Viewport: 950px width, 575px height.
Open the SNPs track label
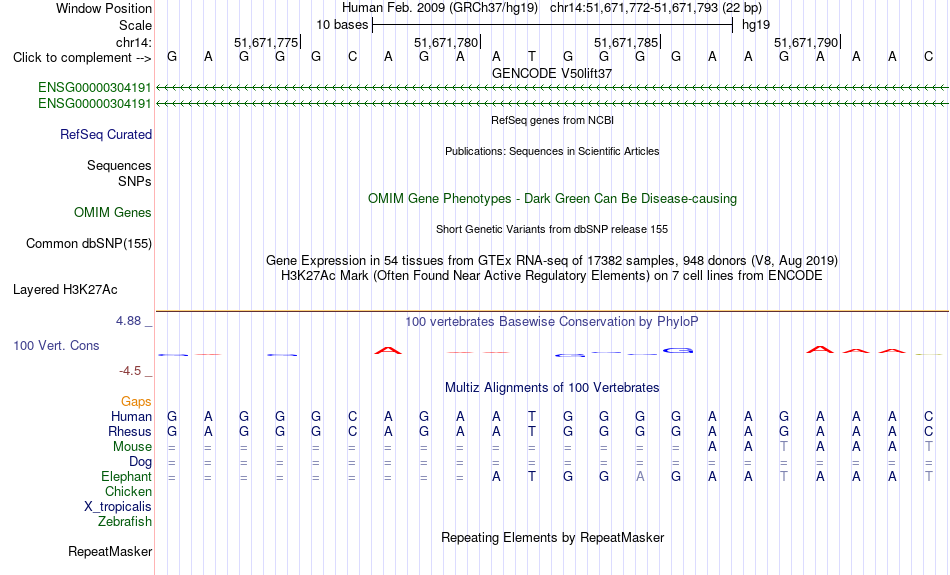[x=135, y=181]
